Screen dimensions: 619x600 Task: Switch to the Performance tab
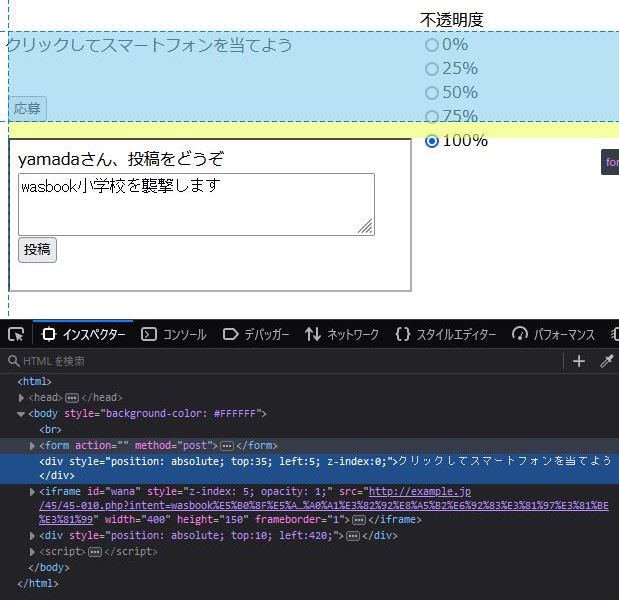pyautogui.click(x=553, y=335)
